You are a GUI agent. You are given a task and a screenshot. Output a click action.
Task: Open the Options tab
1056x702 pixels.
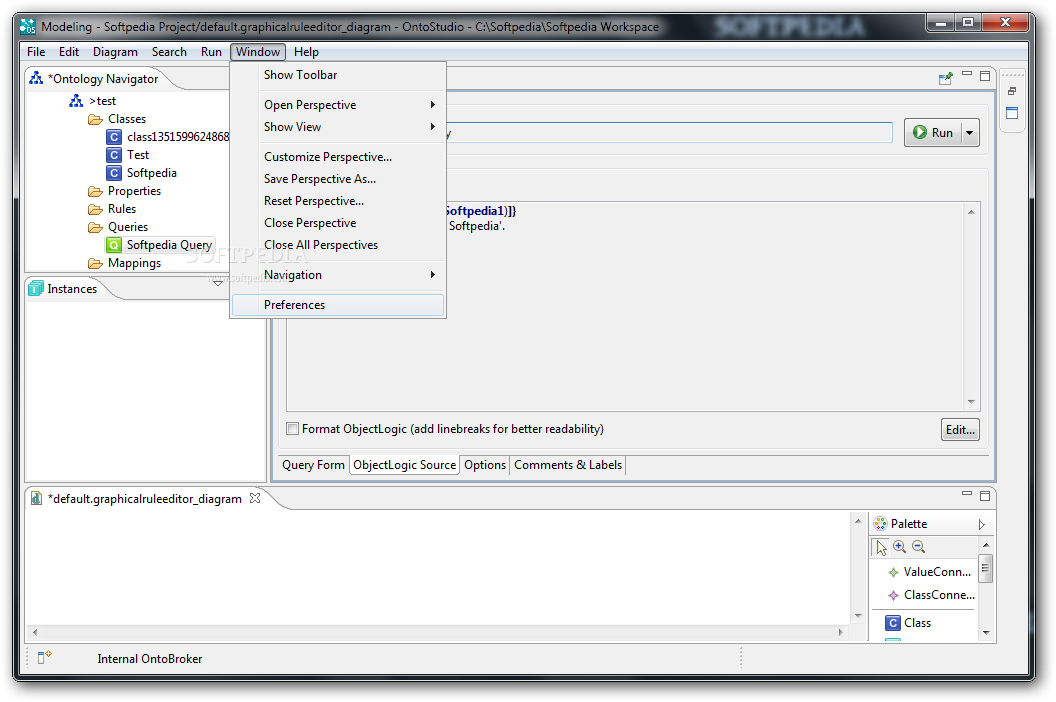[x=485, y=465]
